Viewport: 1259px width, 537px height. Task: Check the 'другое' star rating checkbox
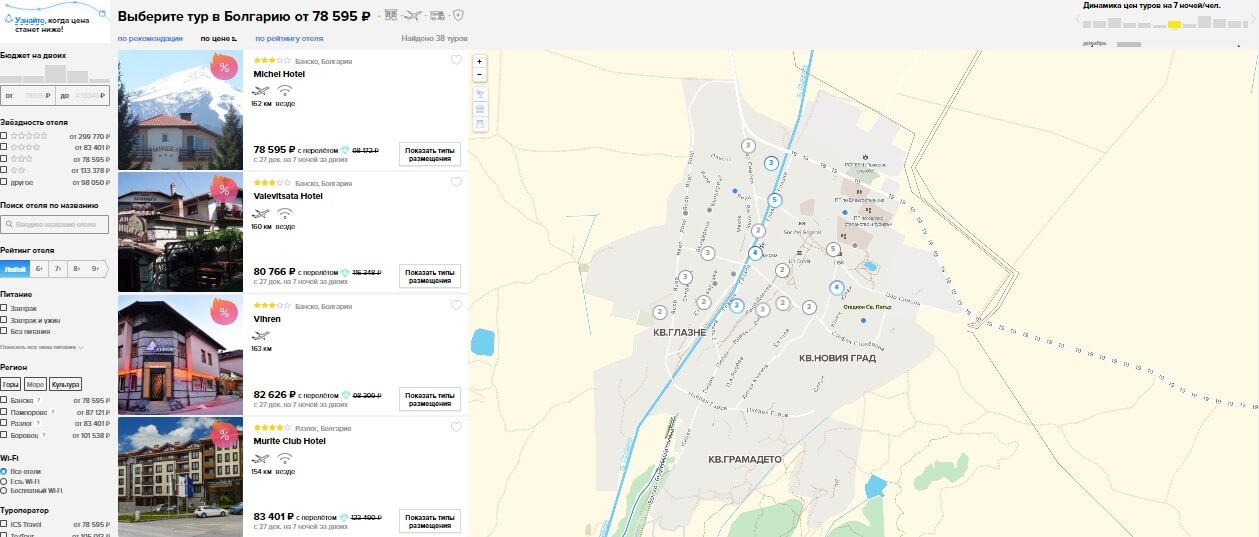tap(4, 182)
